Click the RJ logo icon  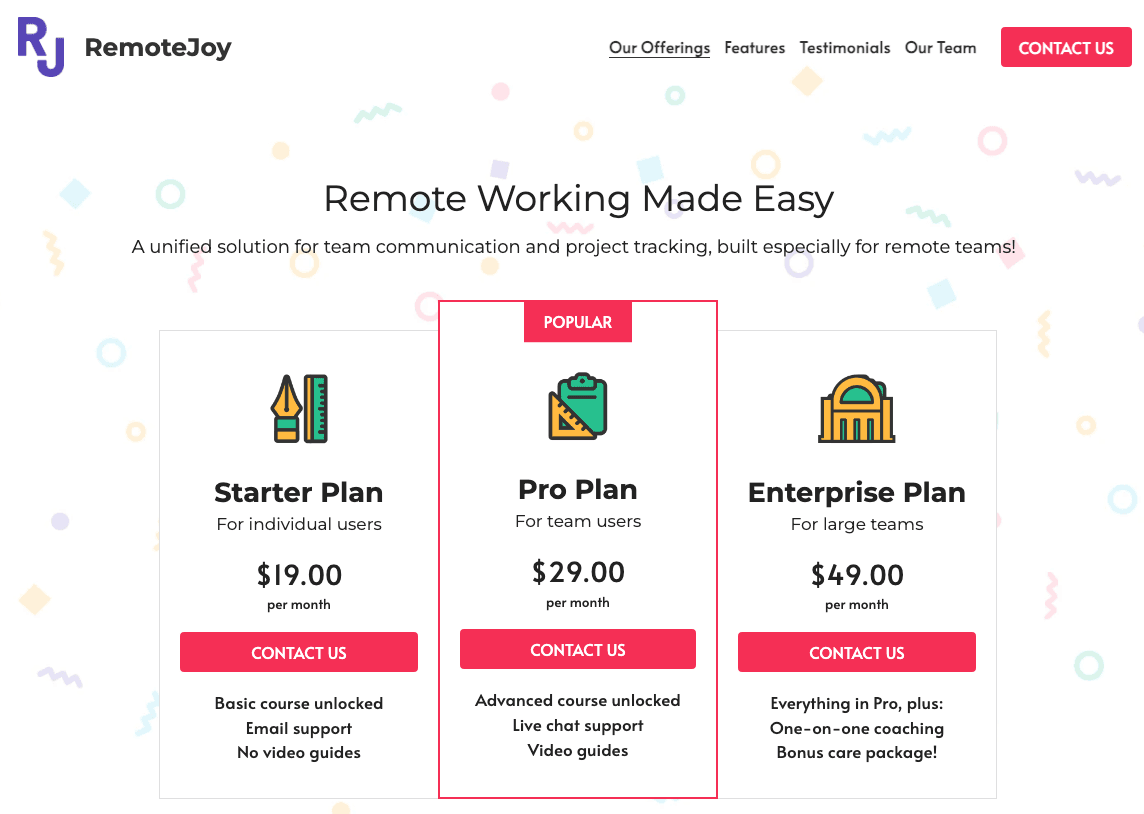(41, 46)
